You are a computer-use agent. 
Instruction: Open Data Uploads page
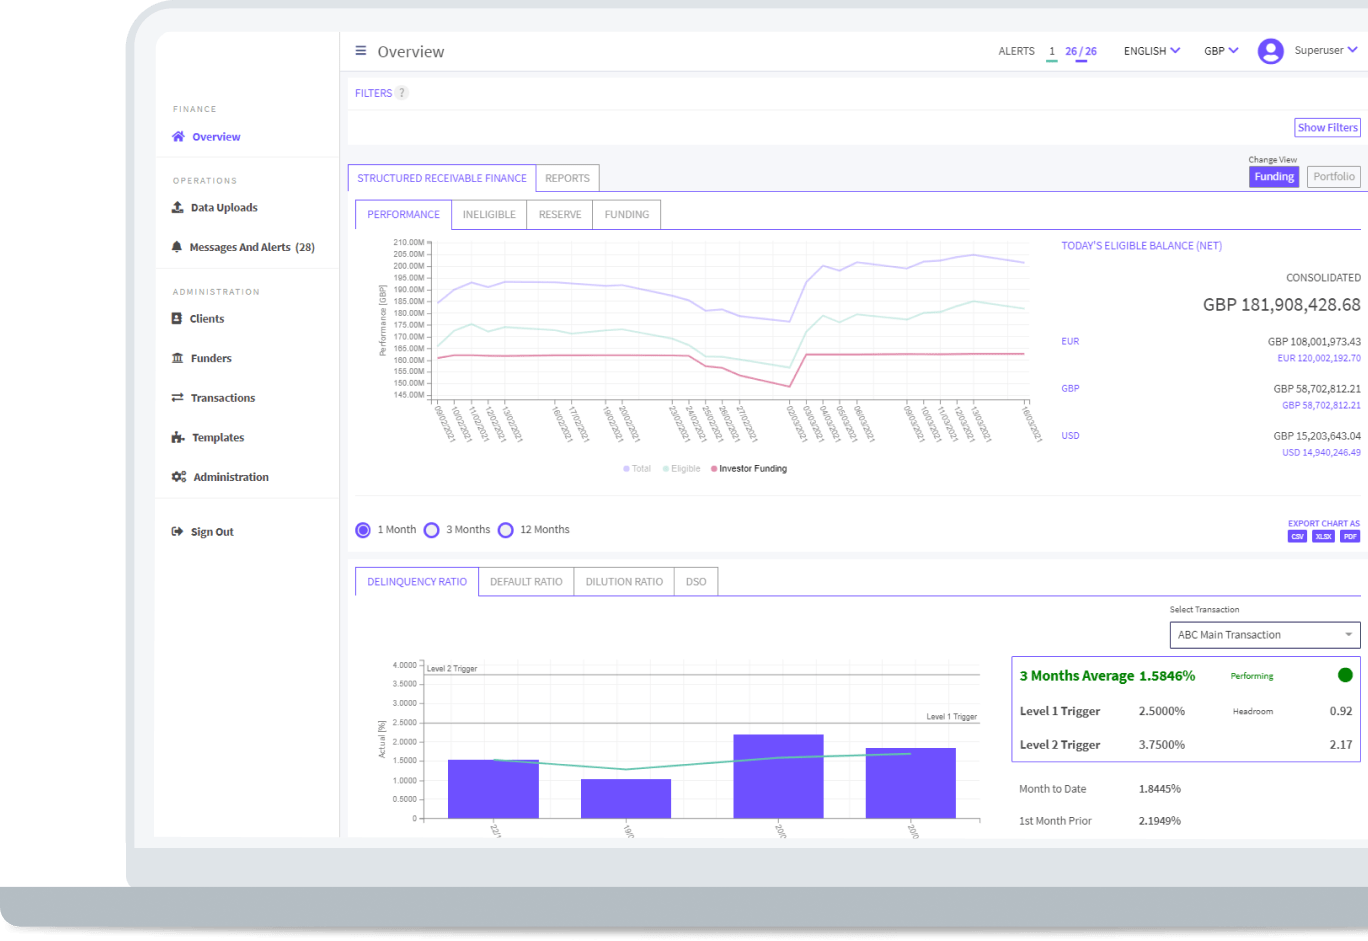click(x=224, y=208)
